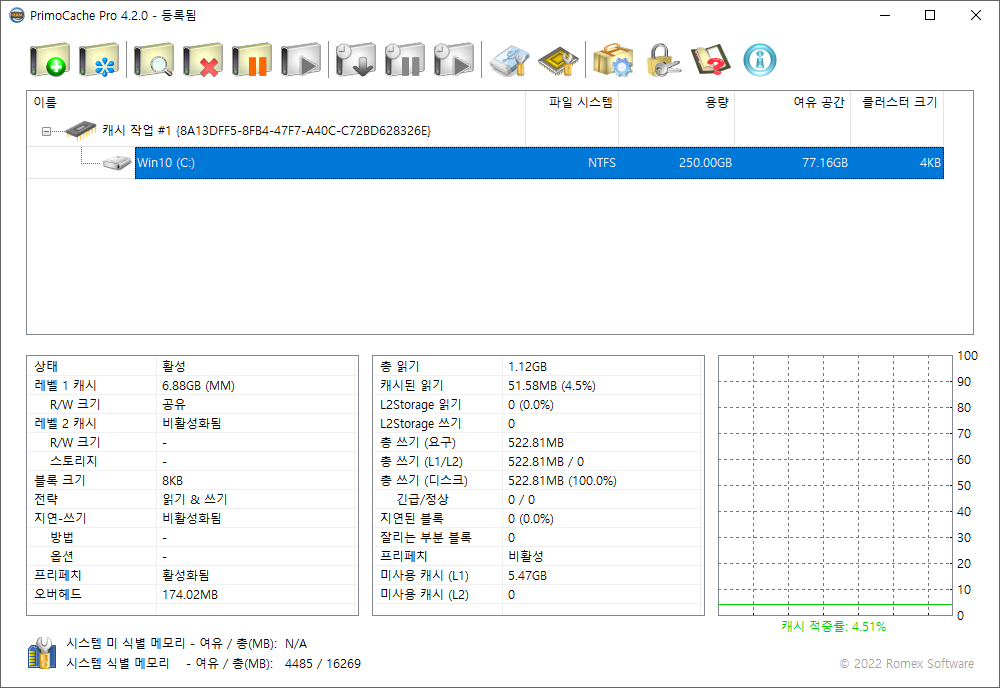
Task: Click the © 2022 Romex Software text
Action: point(906,664)
